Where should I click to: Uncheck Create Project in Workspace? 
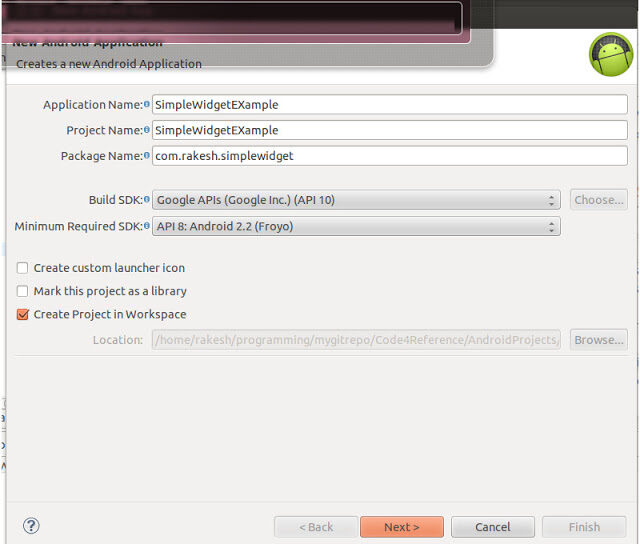point(23,314)
